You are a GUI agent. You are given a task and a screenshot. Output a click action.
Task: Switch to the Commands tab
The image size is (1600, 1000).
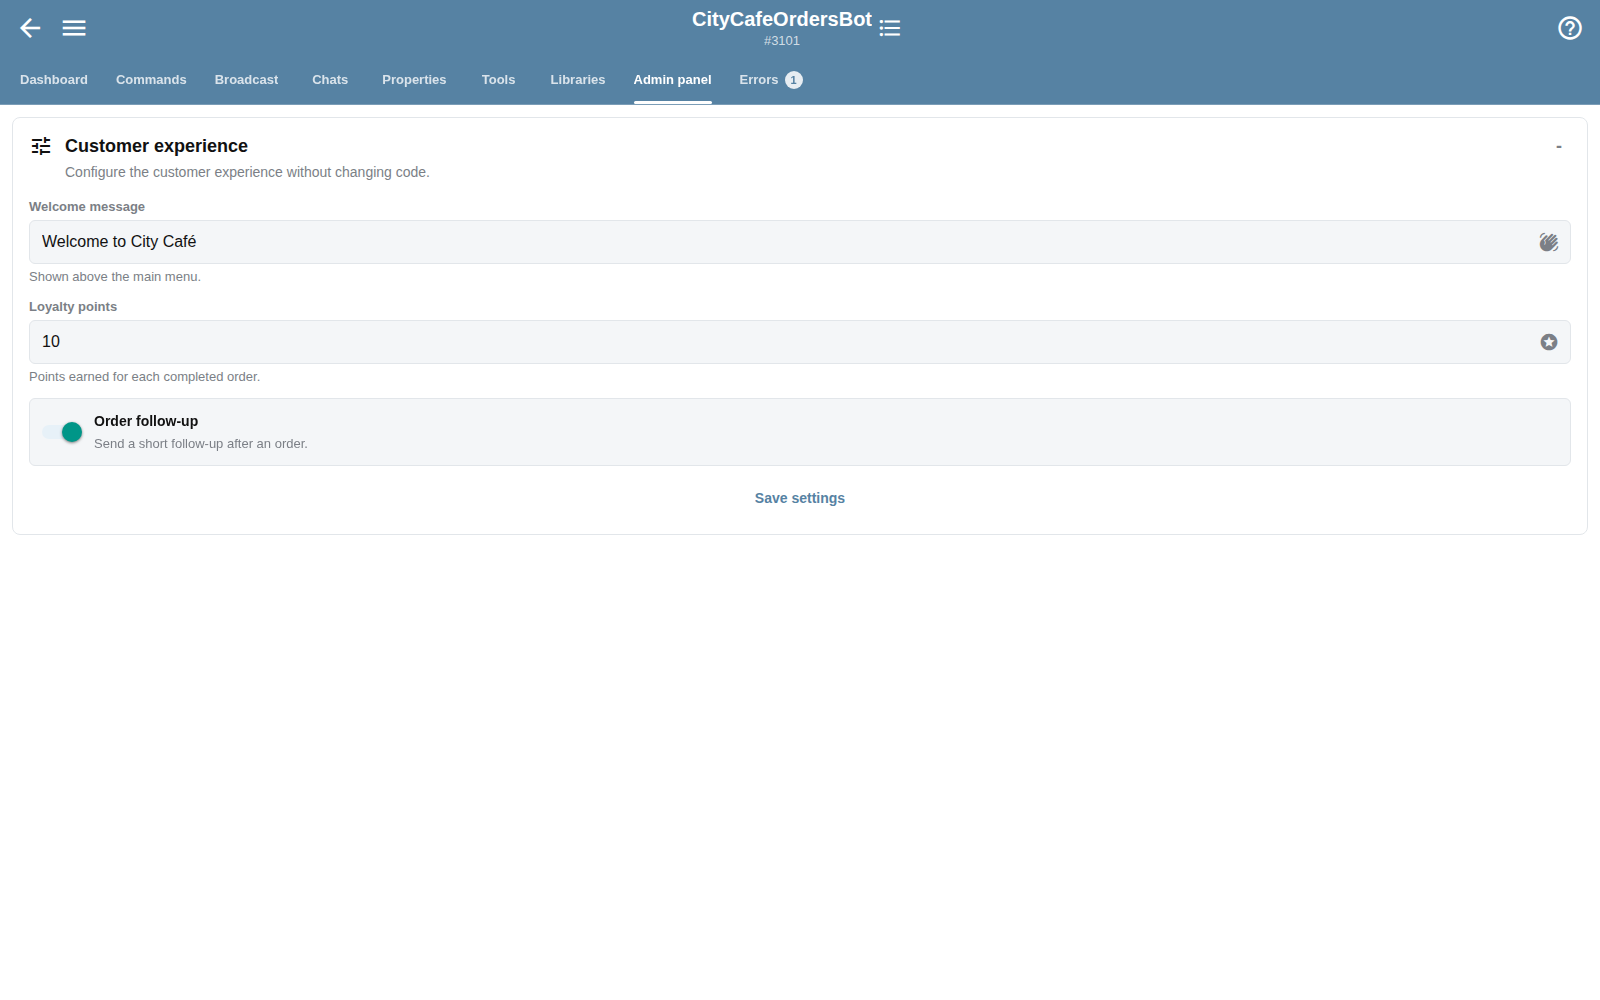click(151, 80)
